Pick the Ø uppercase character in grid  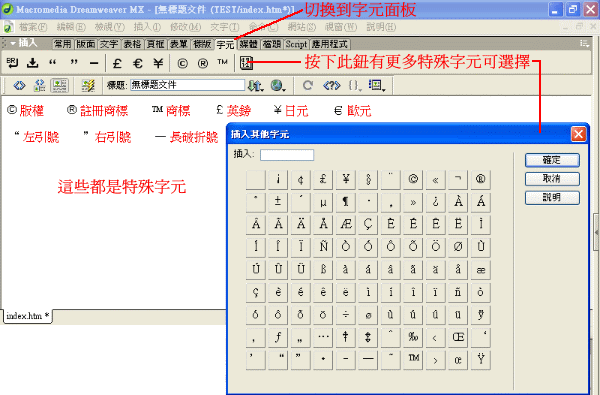pyautogui.click(x=458, y=247)
